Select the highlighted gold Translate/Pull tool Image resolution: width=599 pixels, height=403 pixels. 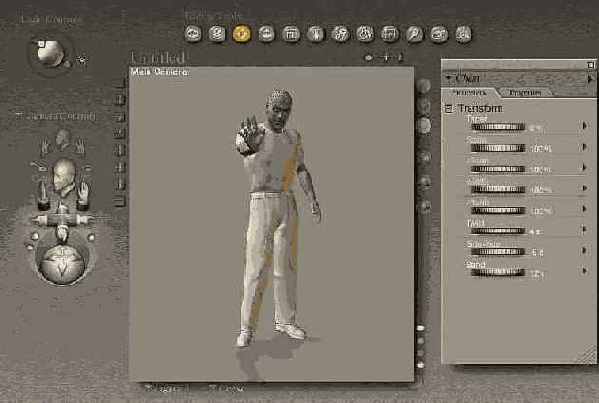pos(241,34)
